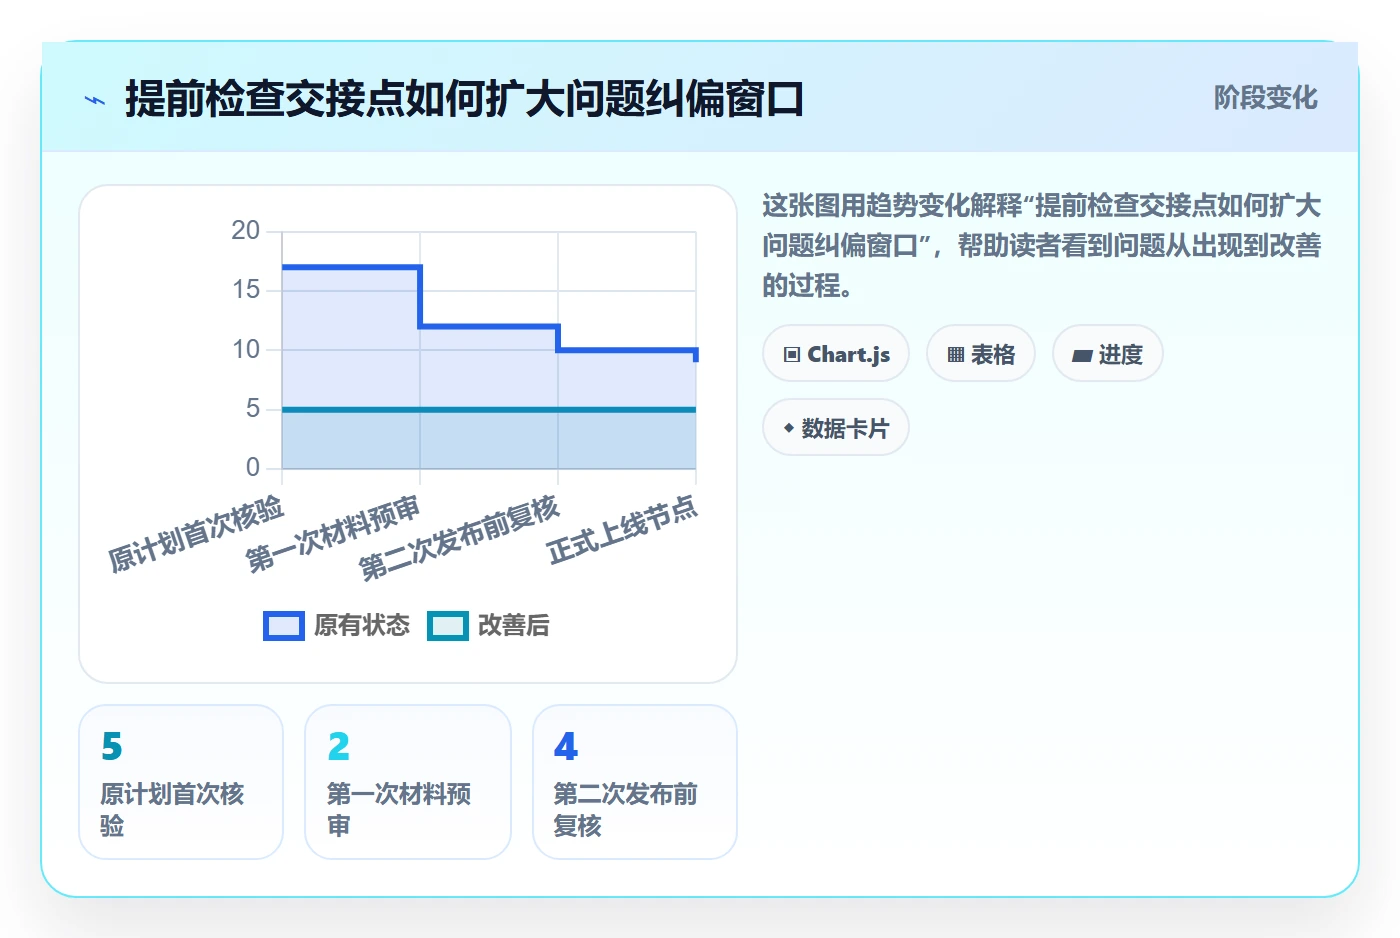
Task: Open the 原计划首次核验 data card
Action: [x=181, y=782]
